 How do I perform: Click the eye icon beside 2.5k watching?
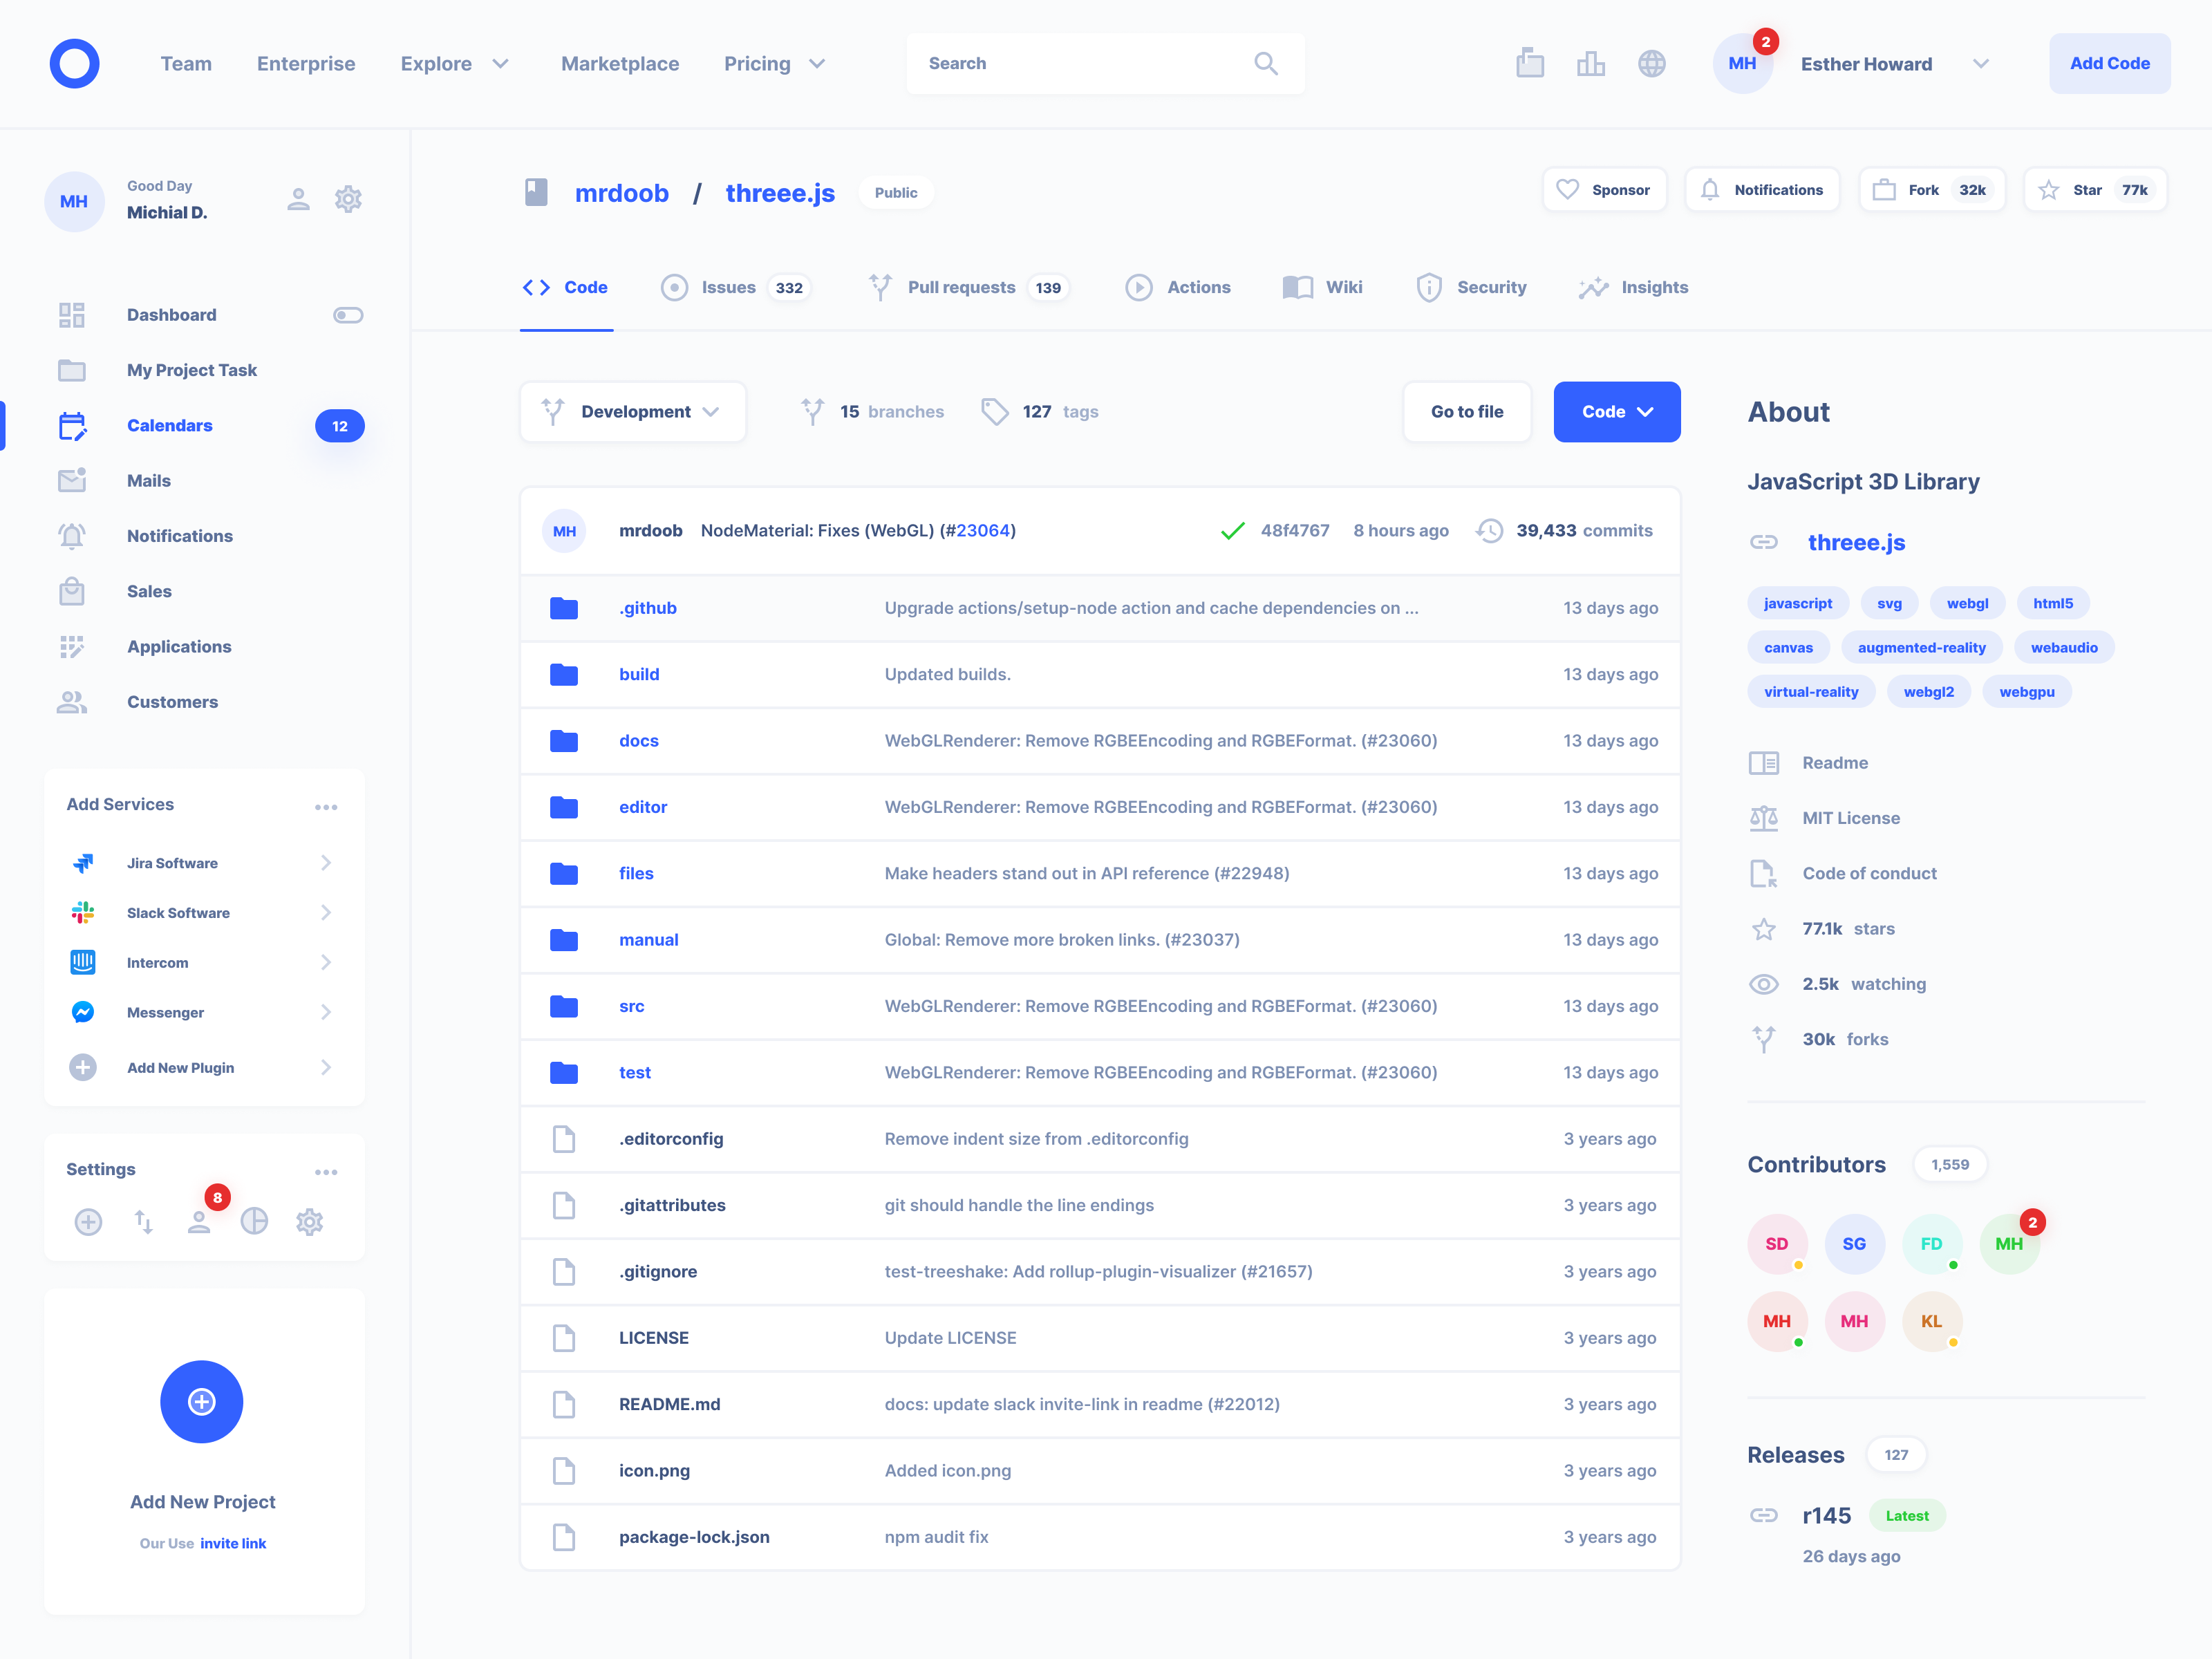coord(1764,984)
